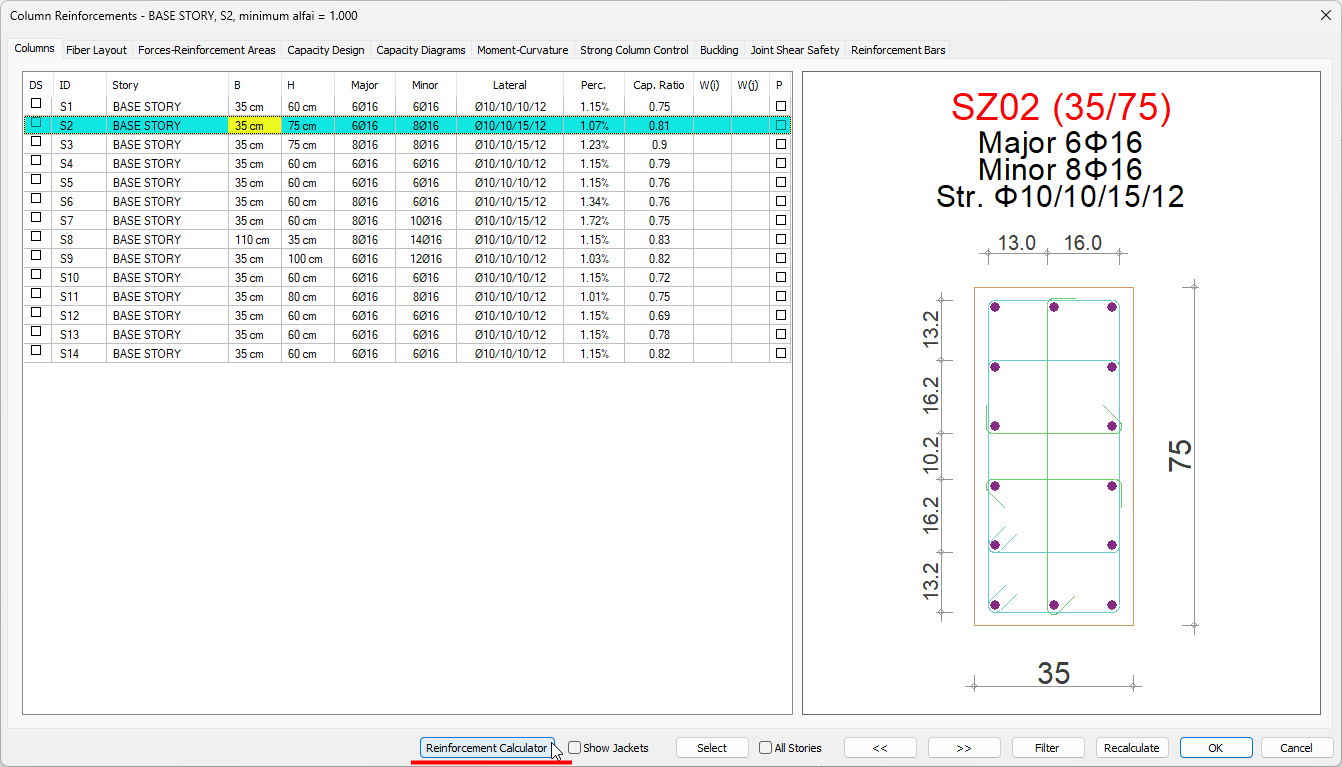Click the yellow B cell of S2
This screenshot has height=767, width=1342.
[x=254, y=126]
